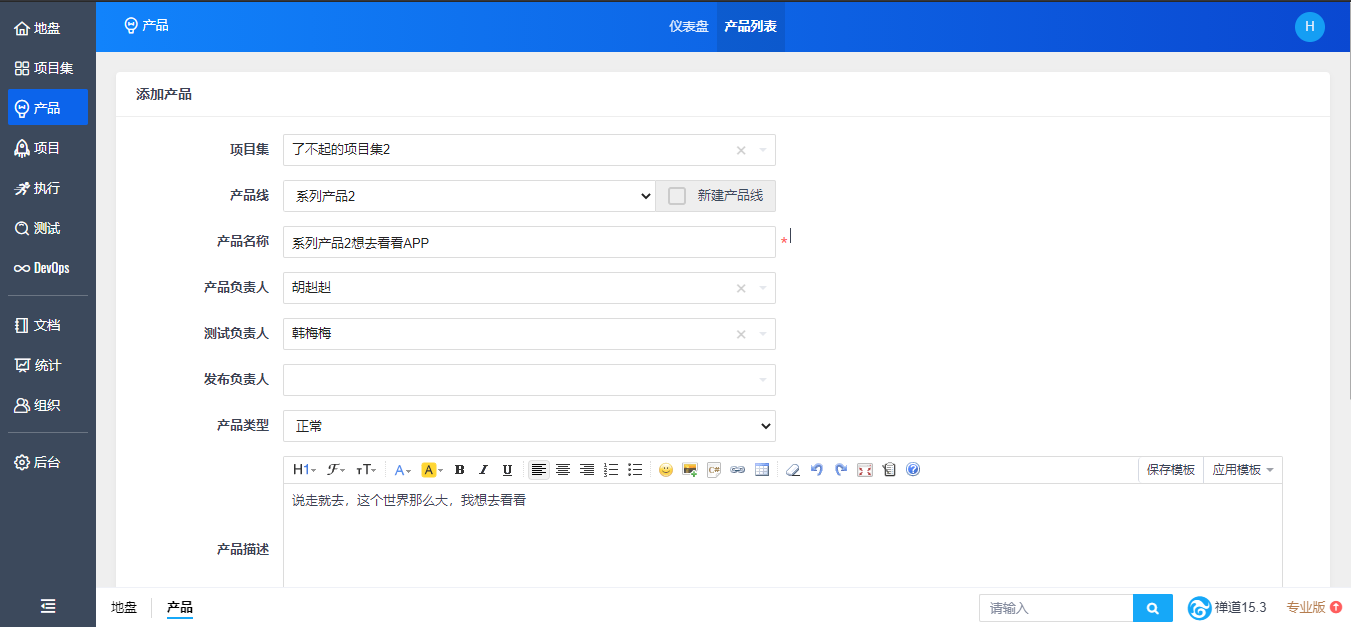Undo the last edit in the editor

click(817, 470)
